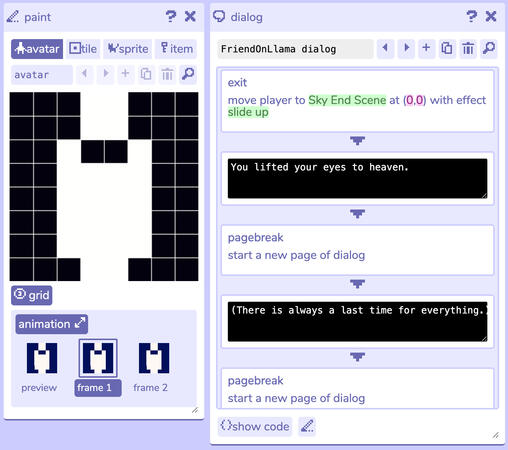Select the frame 1 thumbnail

[98, 358]
